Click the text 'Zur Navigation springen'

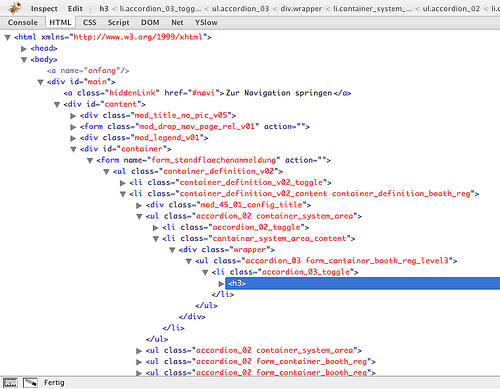tap(279, 93)
